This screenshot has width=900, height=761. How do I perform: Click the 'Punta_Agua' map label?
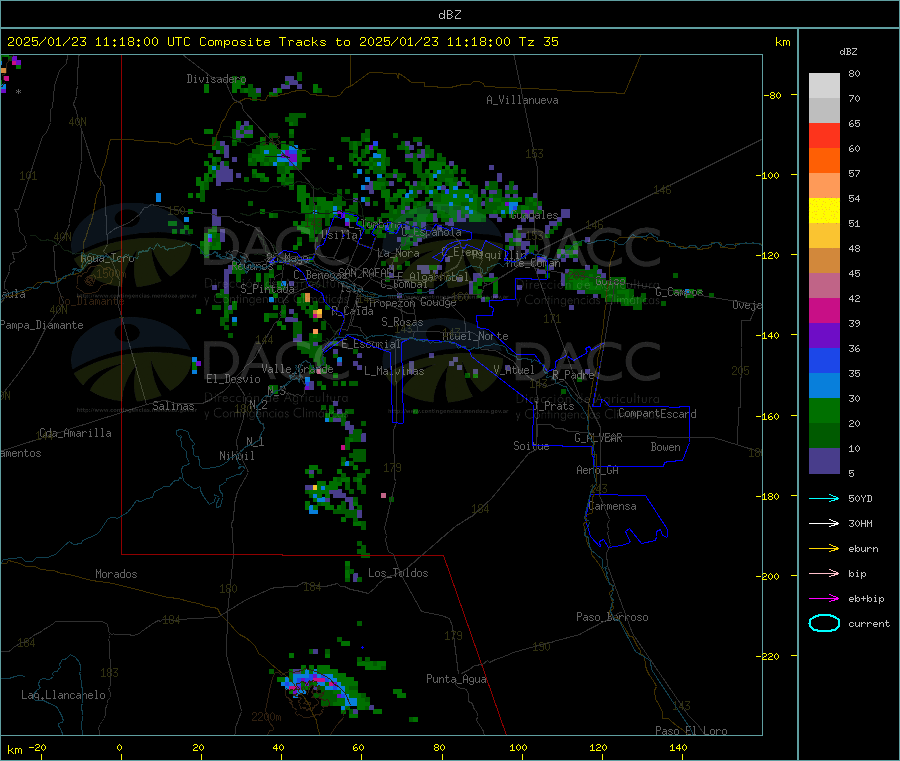click(456, 679)
